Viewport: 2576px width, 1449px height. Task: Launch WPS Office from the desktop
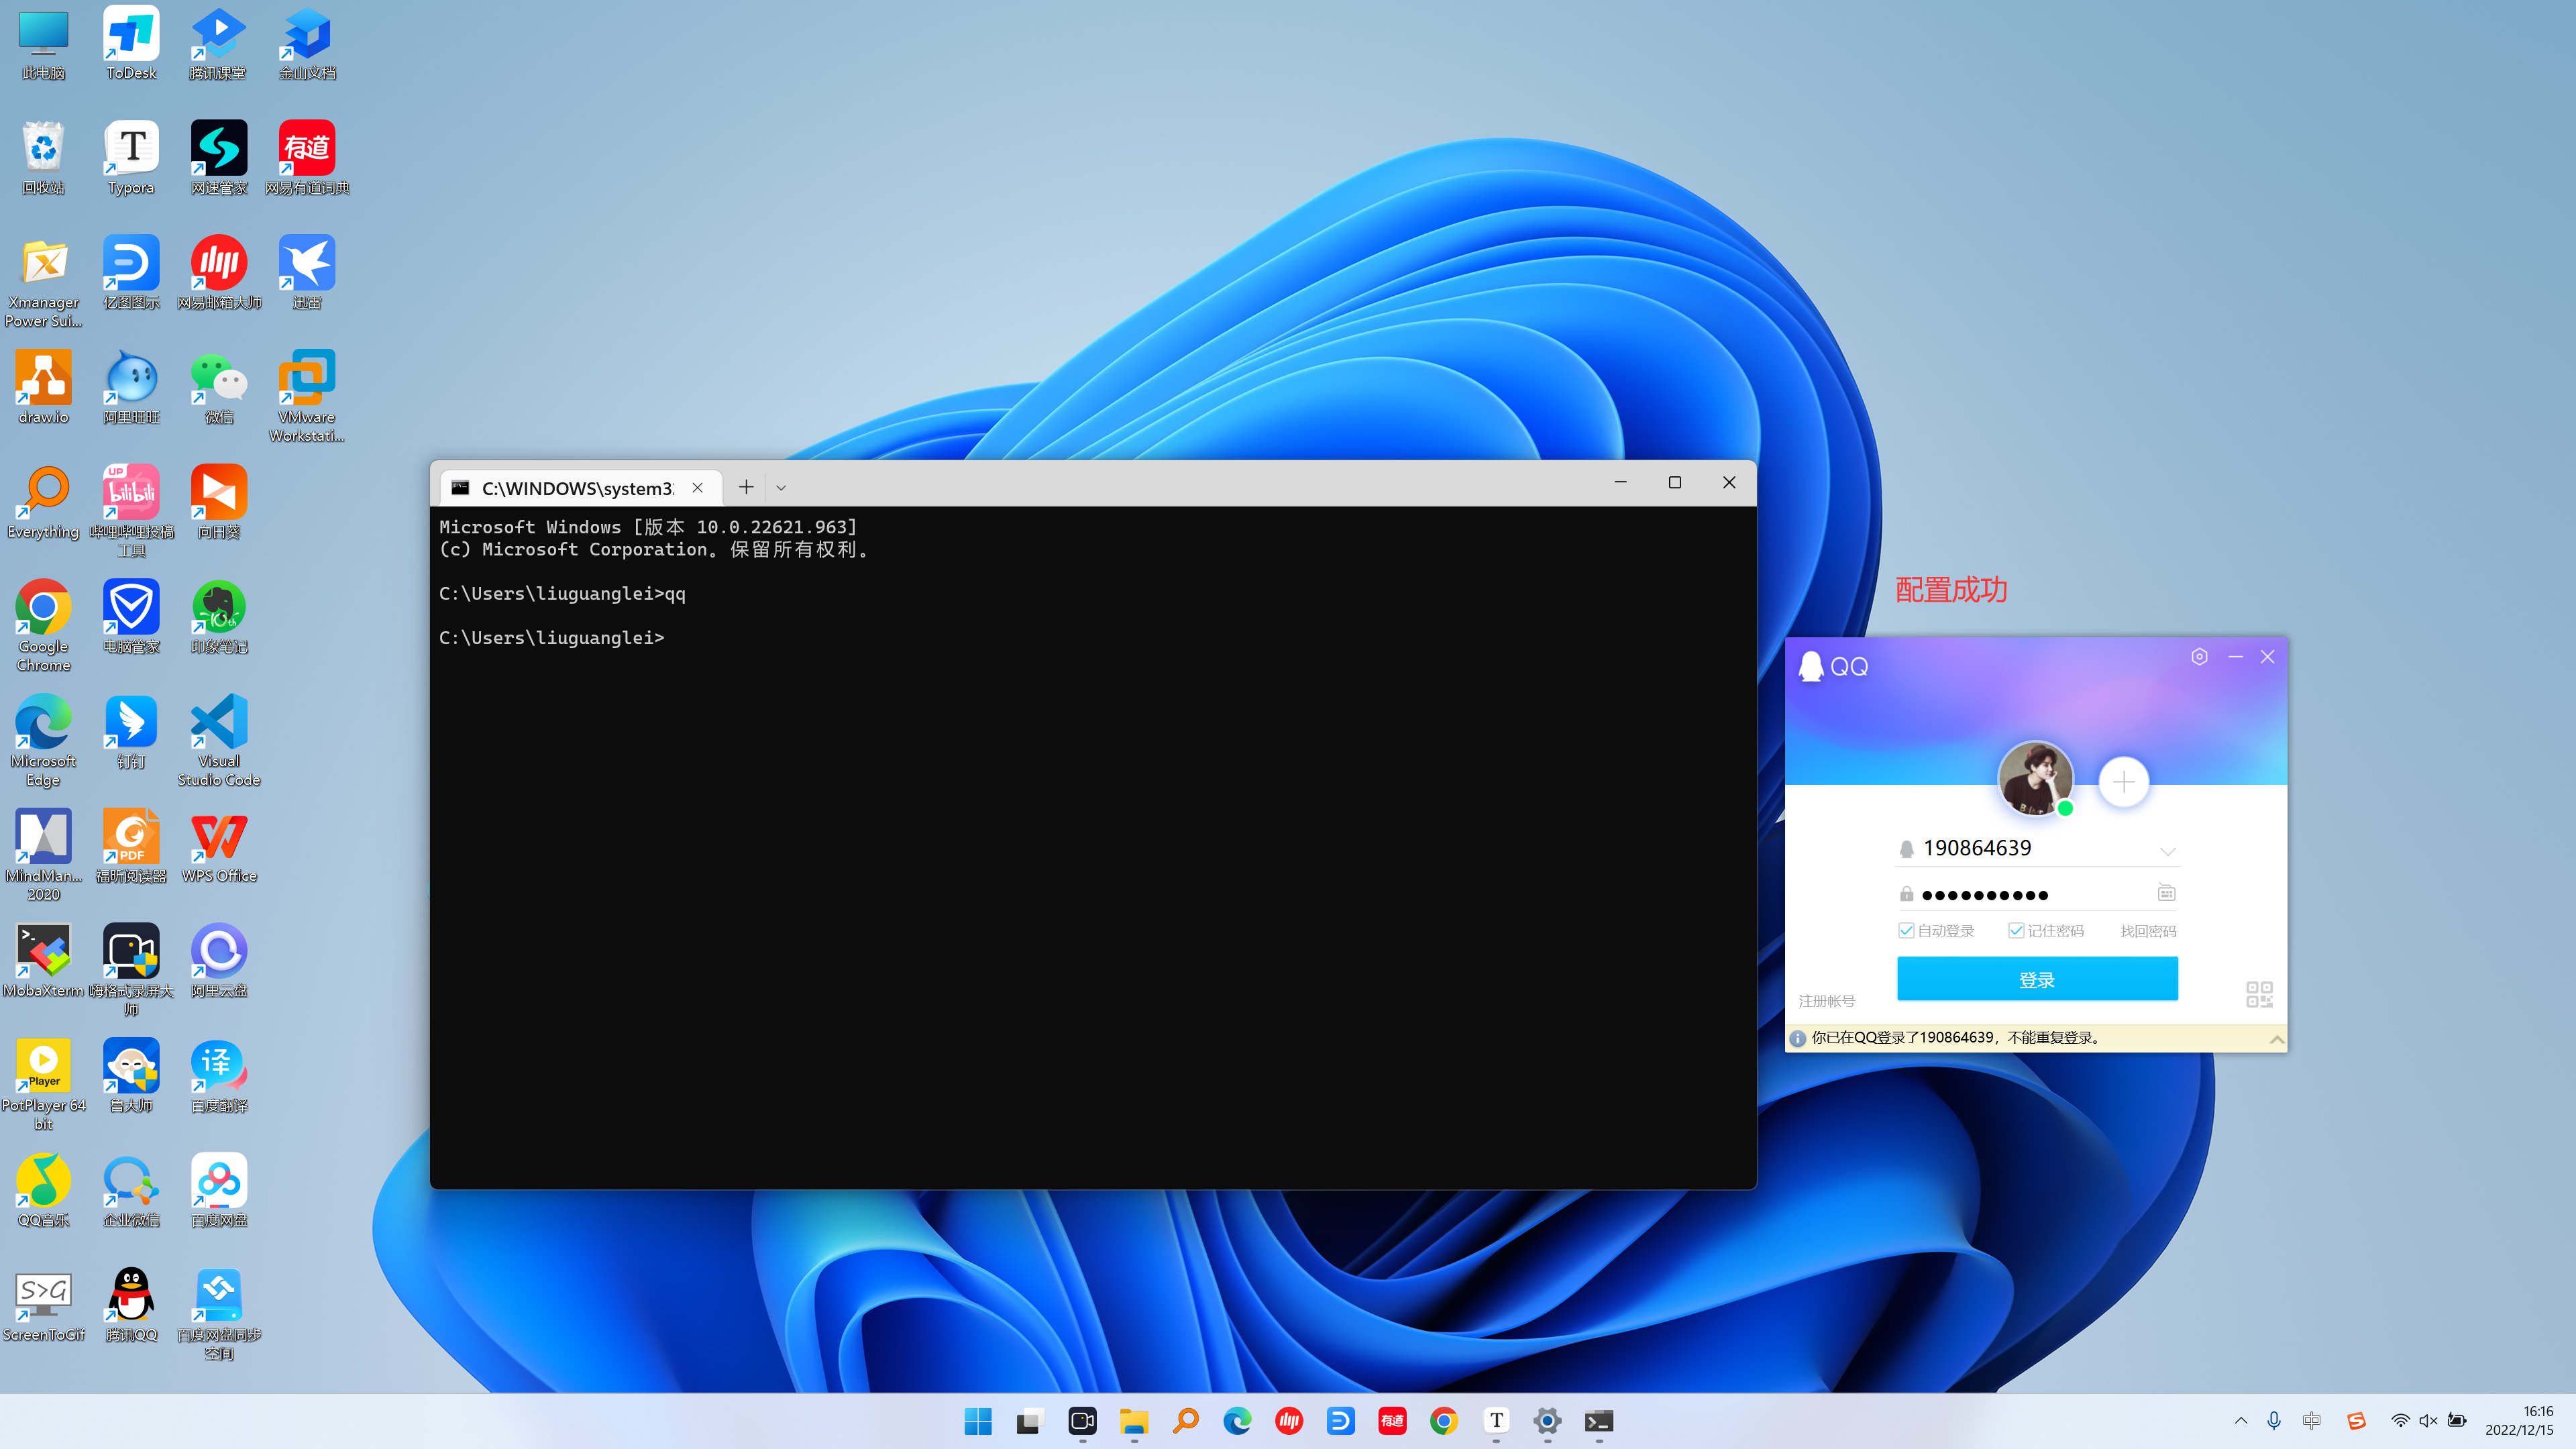219,846
